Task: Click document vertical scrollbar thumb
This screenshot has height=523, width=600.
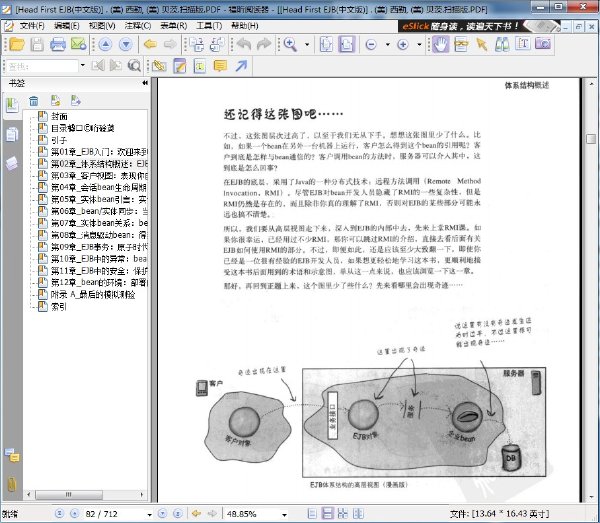Action: (591, 138)
